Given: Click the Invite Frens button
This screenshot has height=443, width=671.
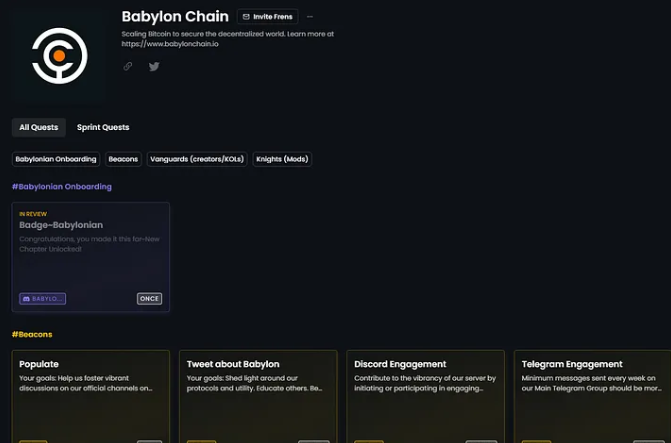Looking at the screenshot, I should click(x=267, y=17).
